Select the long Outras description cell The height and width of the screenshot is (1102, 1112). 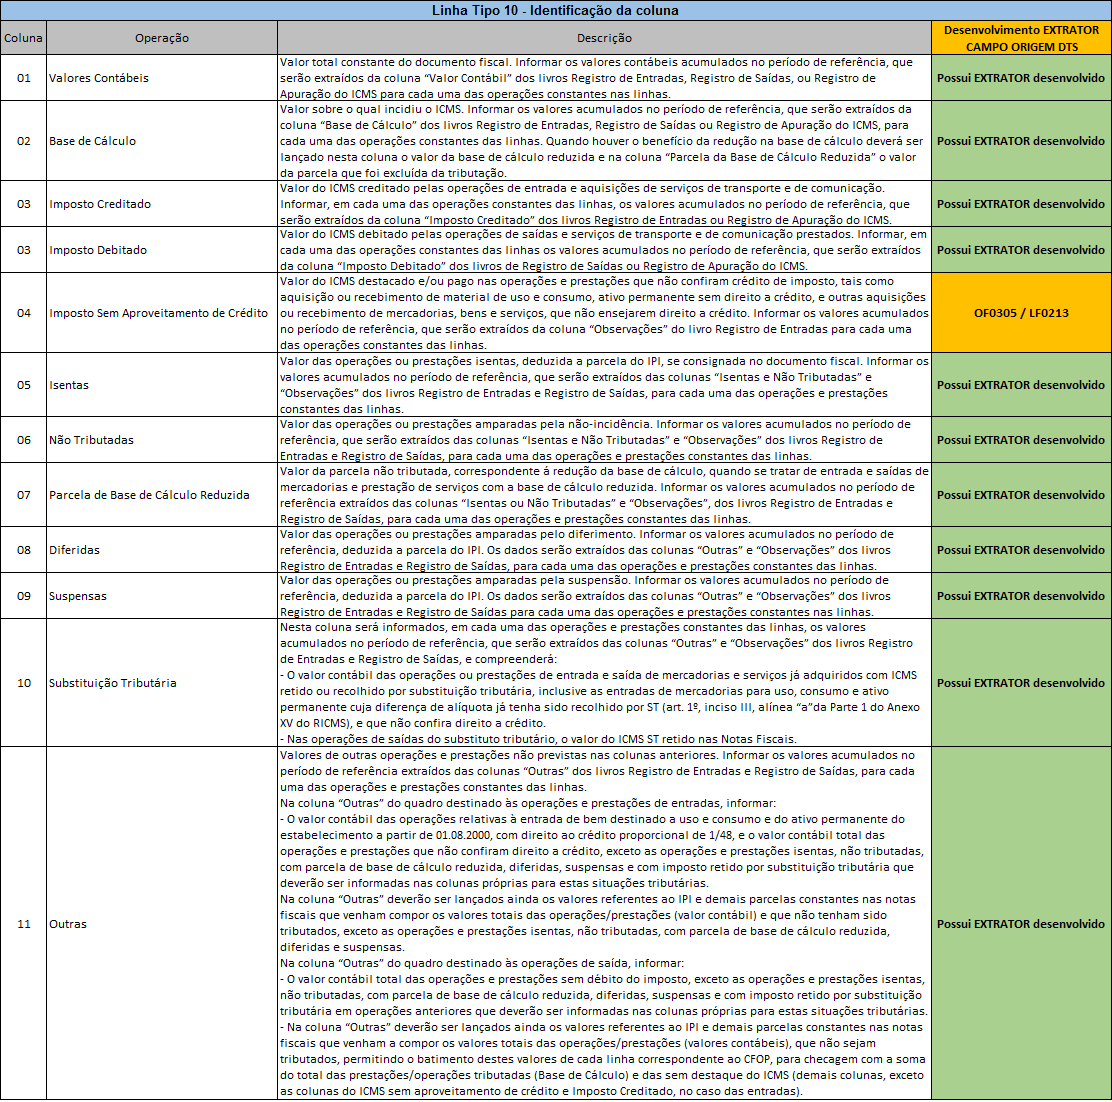(x=604, y=923)
